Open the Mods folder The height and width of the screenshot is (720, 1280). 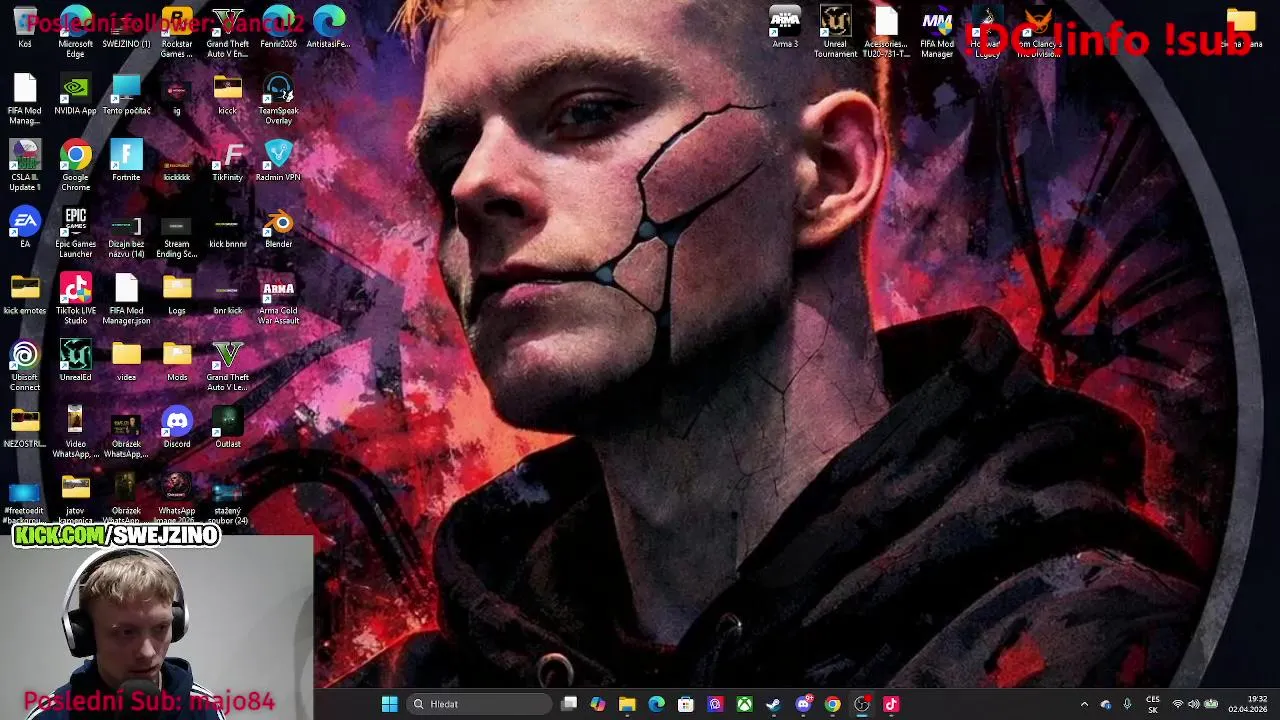tap(177, 361)
